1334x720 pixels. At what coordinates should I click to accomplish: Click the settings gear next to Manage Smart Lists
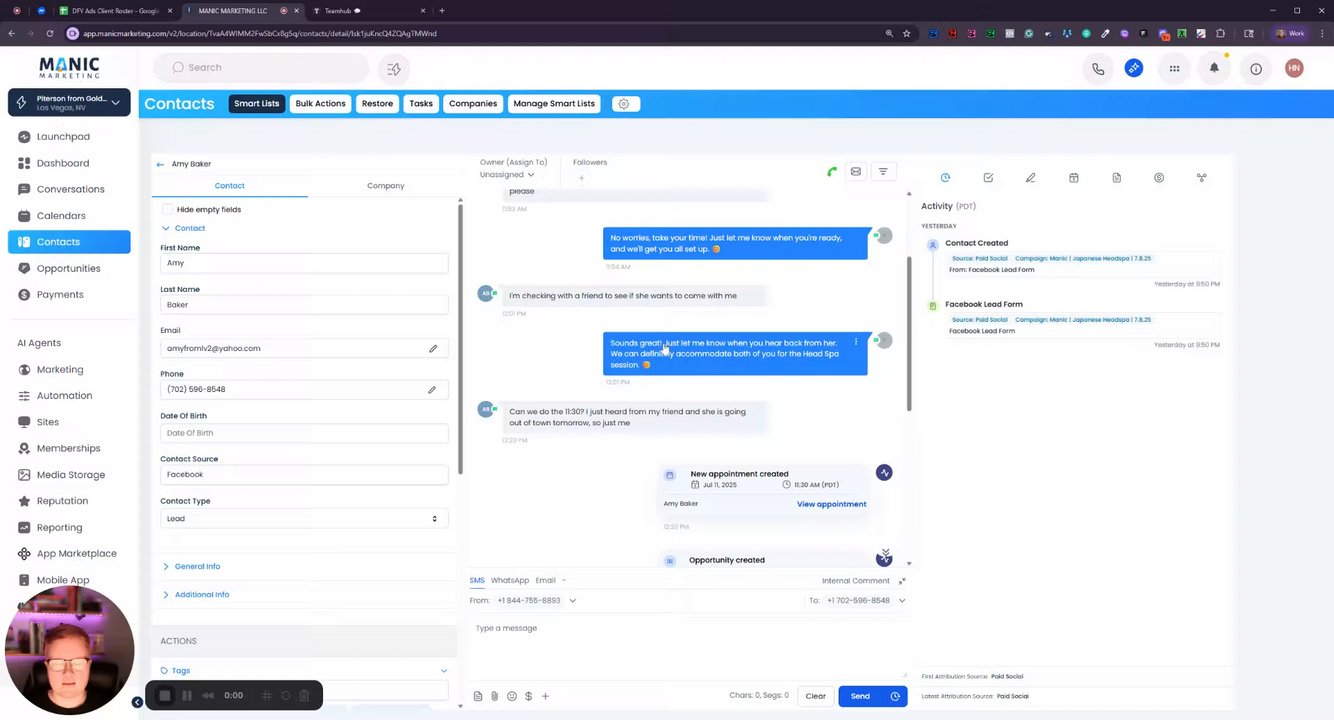pyautogui.click(x=623, y=104)
